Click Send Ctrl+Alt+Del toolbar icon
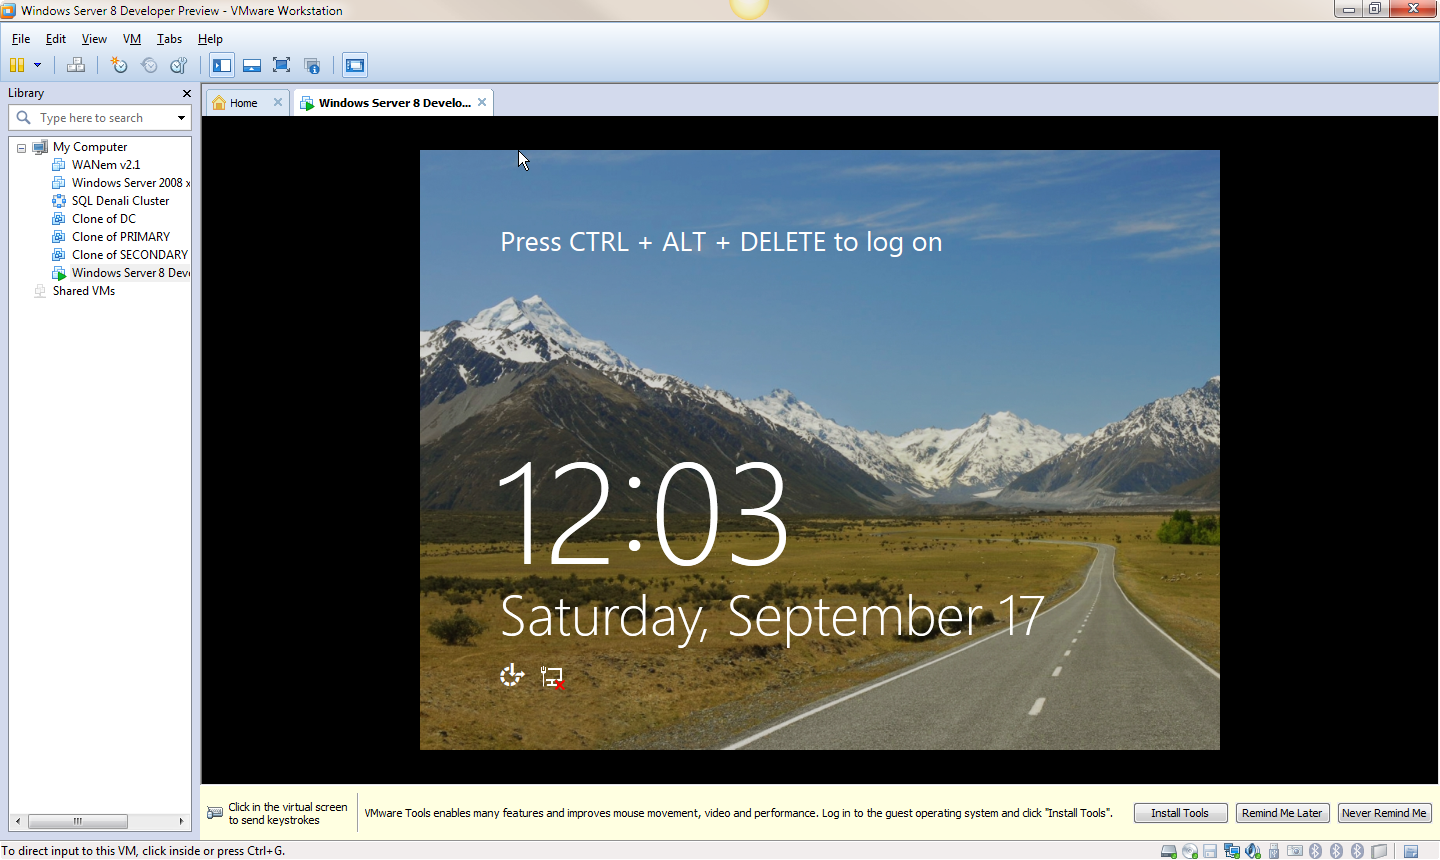1440x860 pixels. click(x=76, y=65)
